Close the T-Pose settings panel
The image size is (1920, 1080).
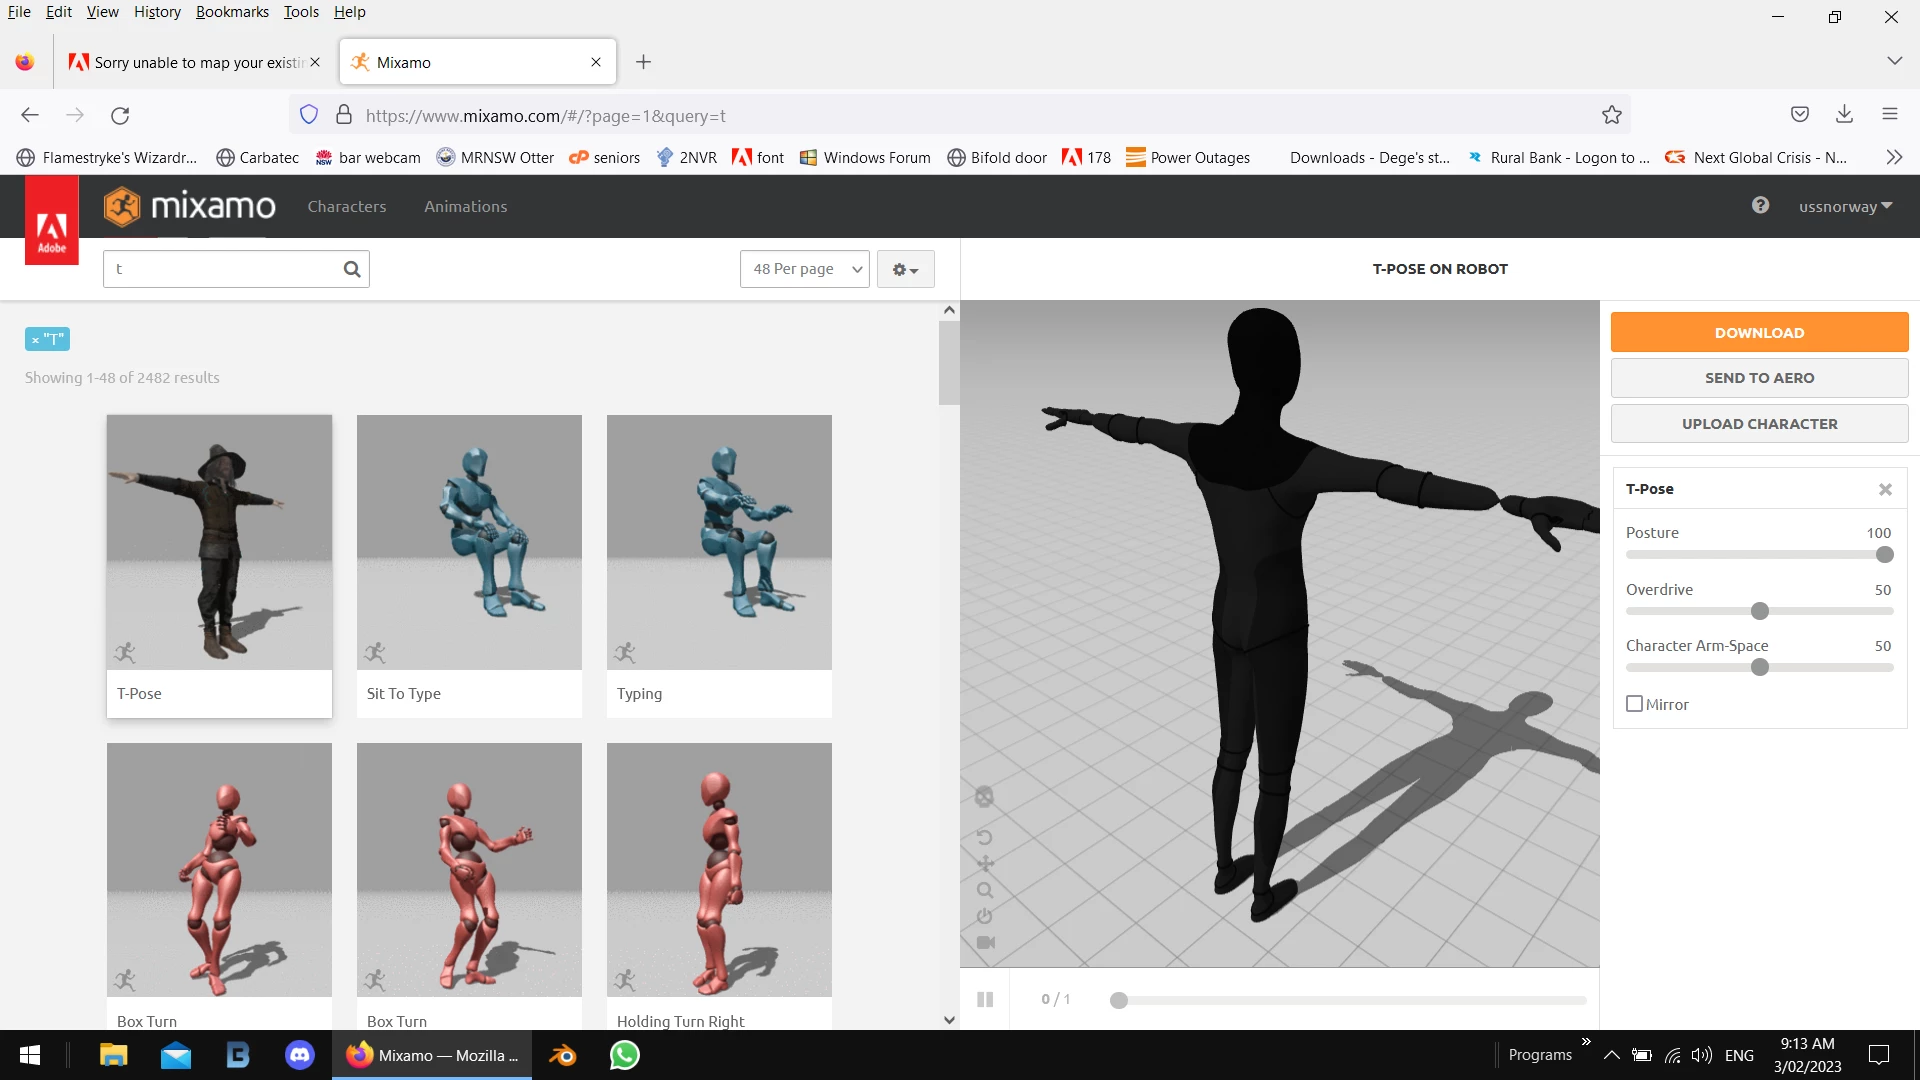tap(1885, 489)
